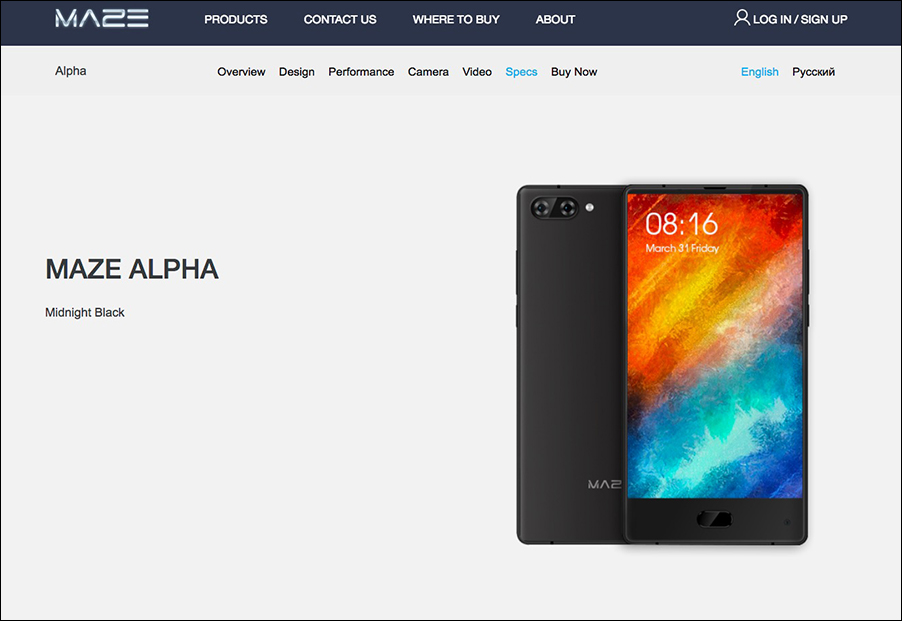Select the Specs tab
Viewport: 902px width, 621px height.
[x=521, y=72]
